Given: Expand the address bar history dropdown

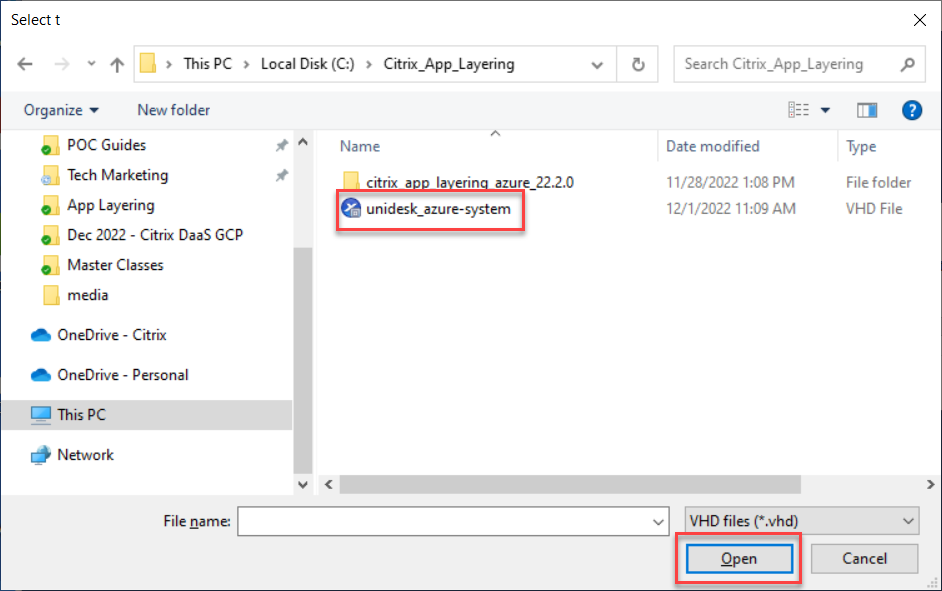Looking at the screenshot, I should tap(597, 64).
